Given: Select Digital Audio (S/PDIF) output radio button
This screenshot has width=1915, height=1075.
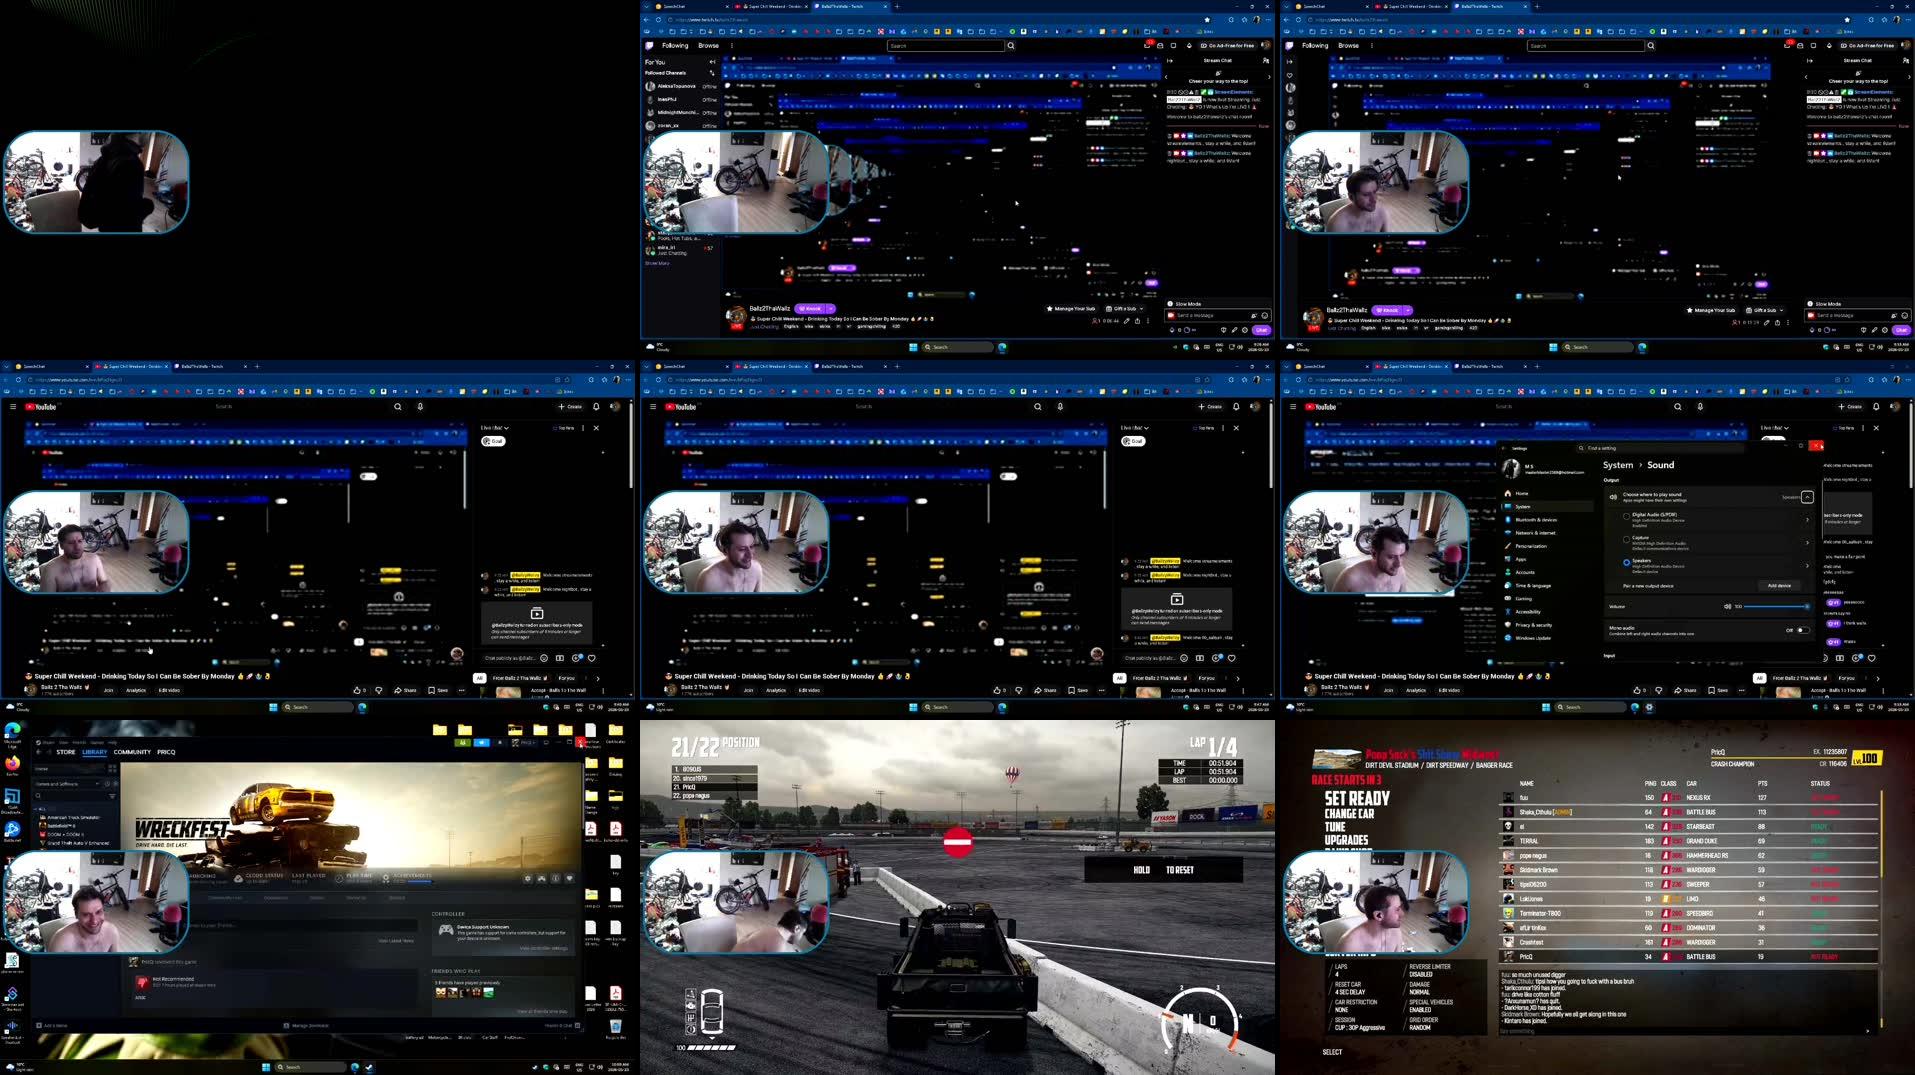Looking at the screenshot, I should click(x=1626, y=517).
